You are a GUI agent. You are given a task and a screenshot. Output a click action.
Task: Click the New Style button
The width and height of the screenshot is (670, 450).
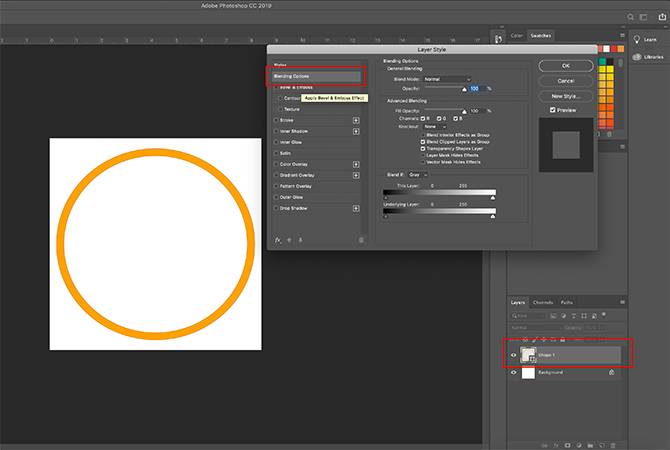pyautogui.click(x=566, y=96)
